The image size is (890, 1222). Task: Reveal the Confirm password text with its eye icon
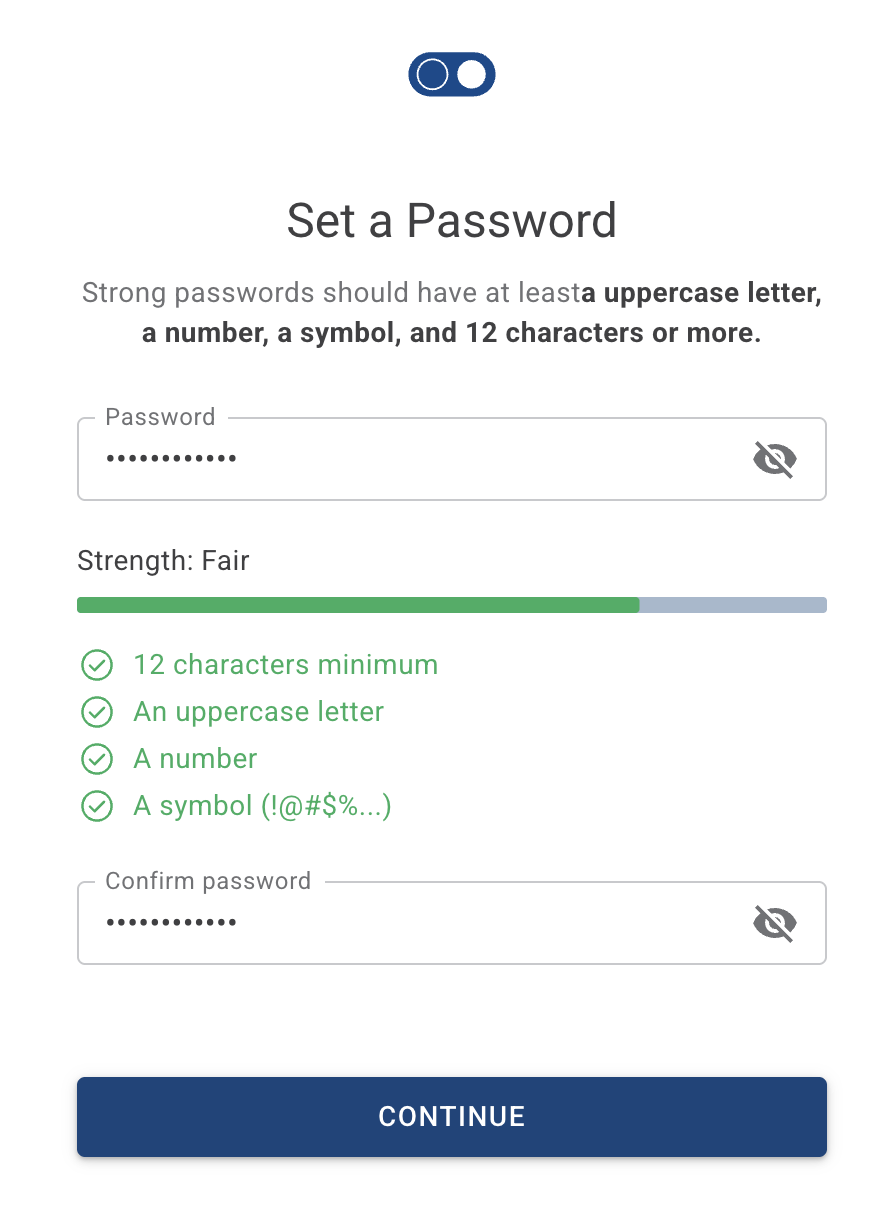775,923
